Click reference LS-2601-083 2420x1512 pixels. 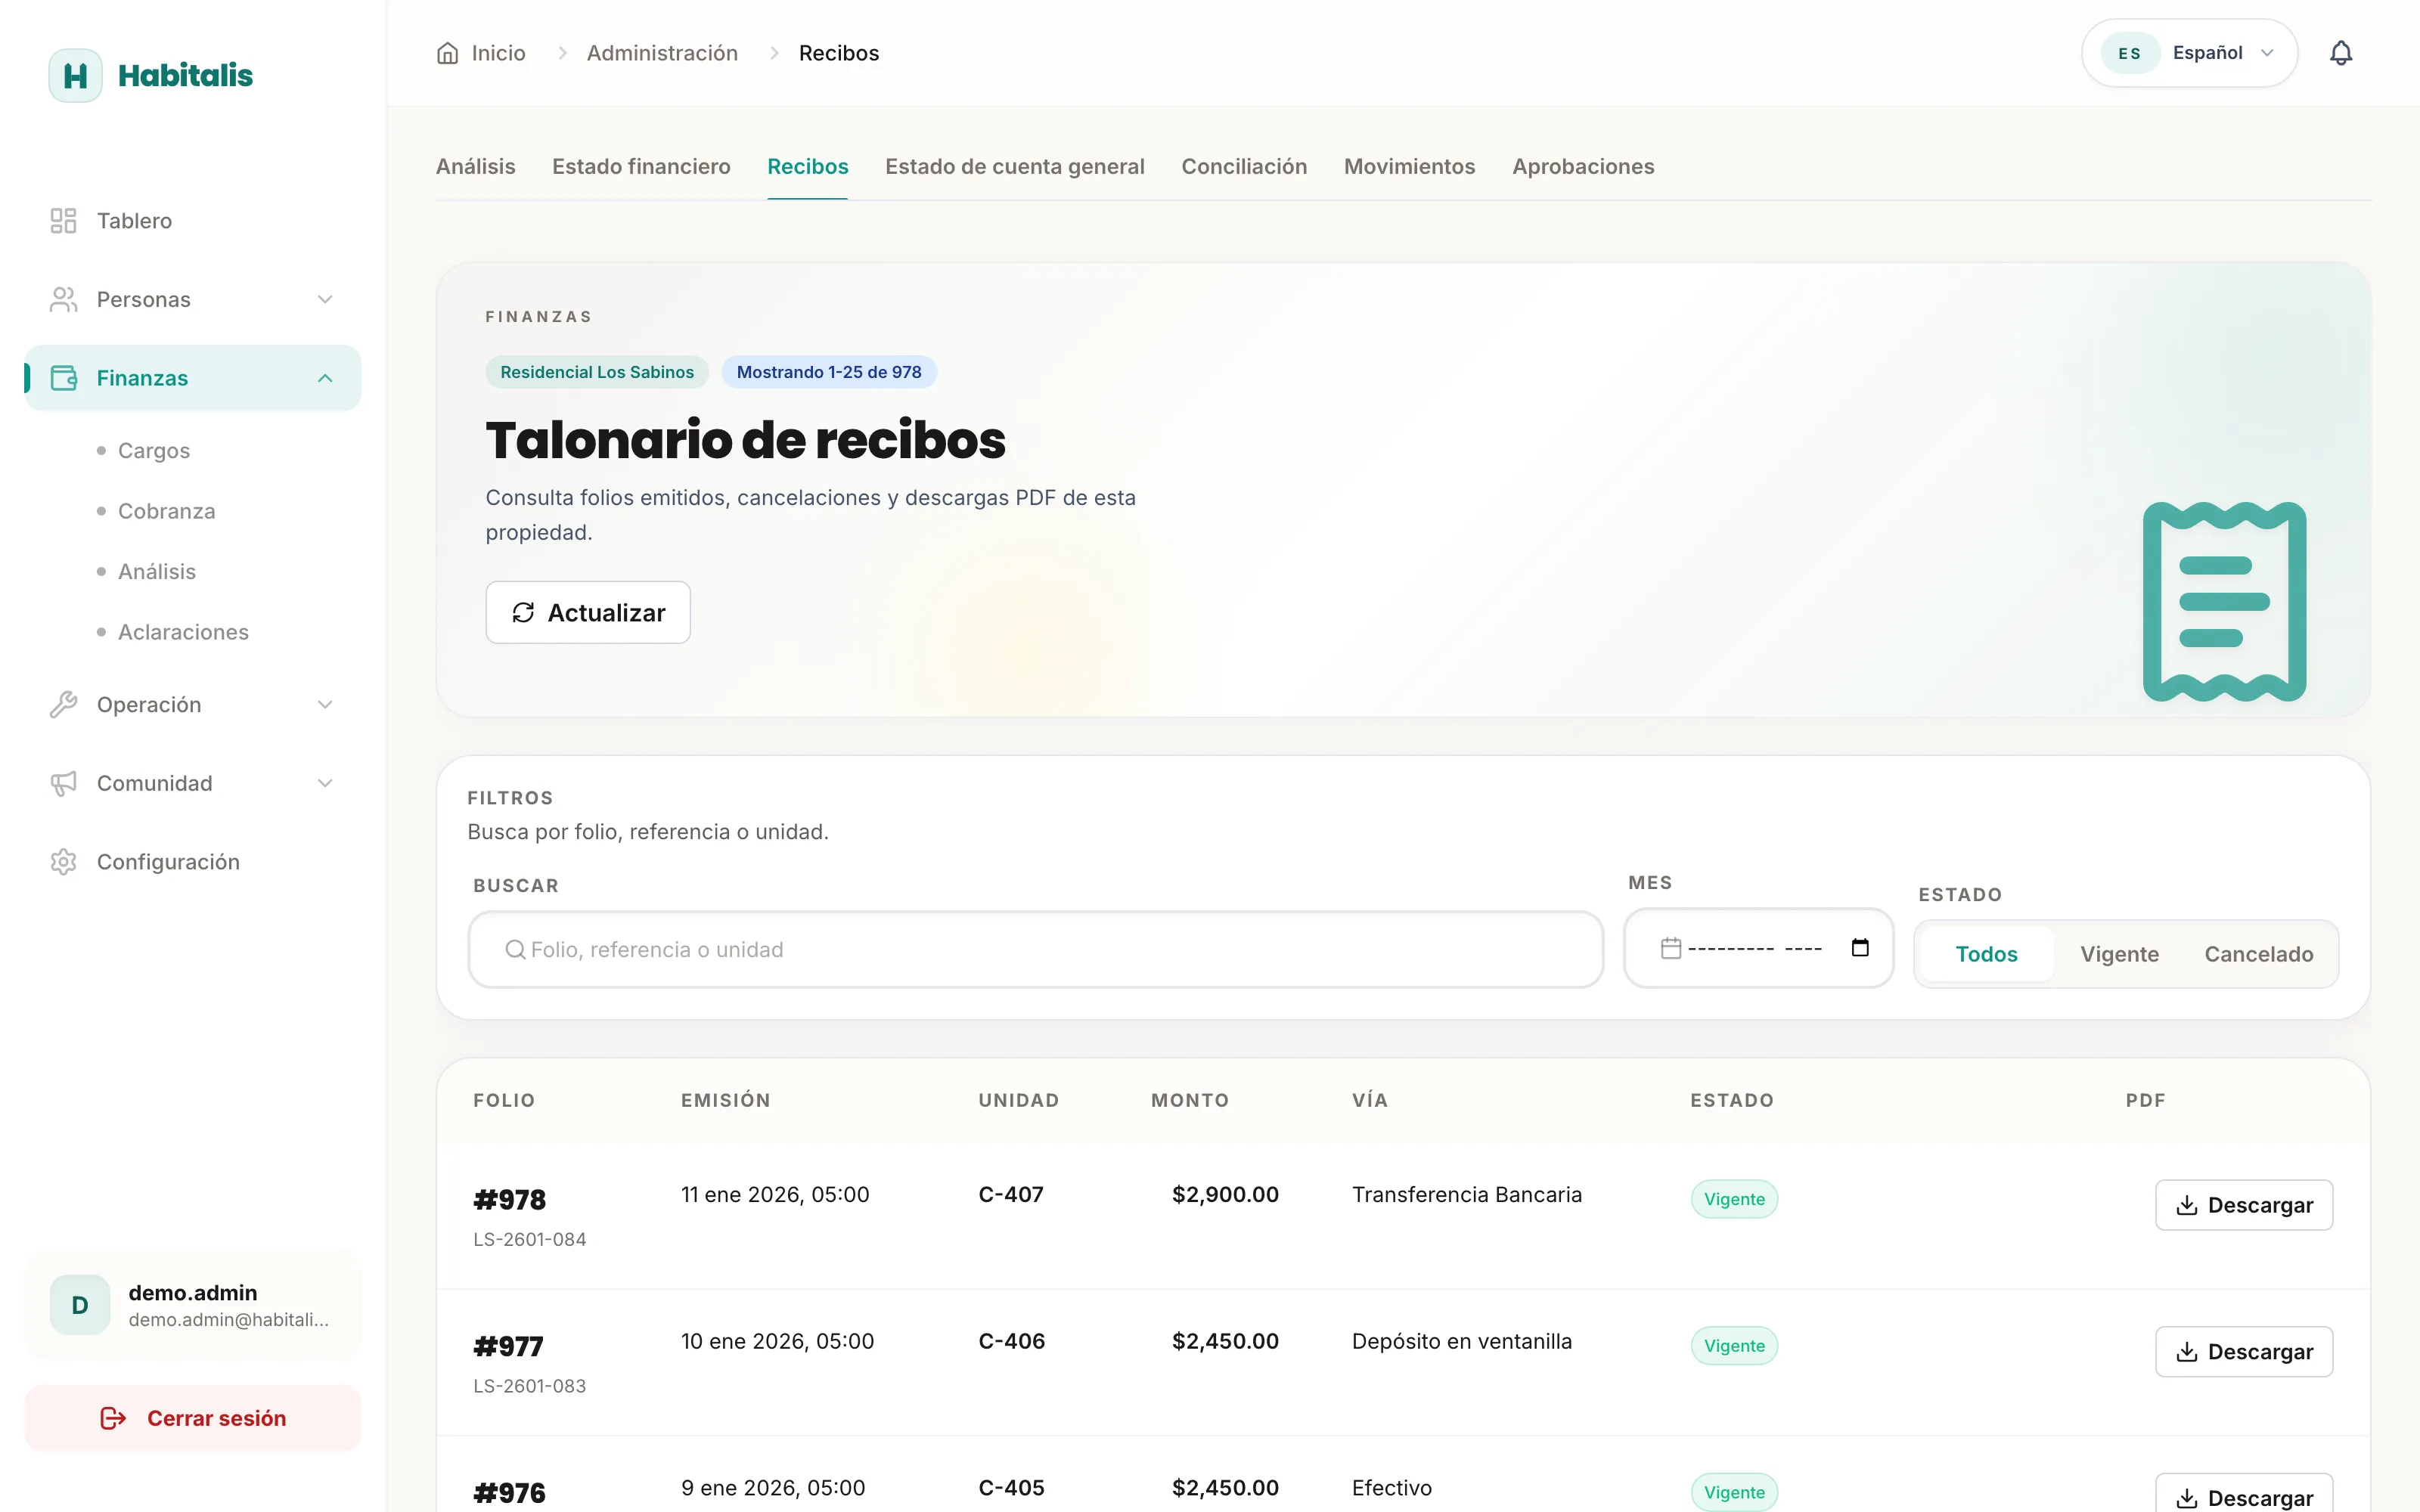point(529,1386)
